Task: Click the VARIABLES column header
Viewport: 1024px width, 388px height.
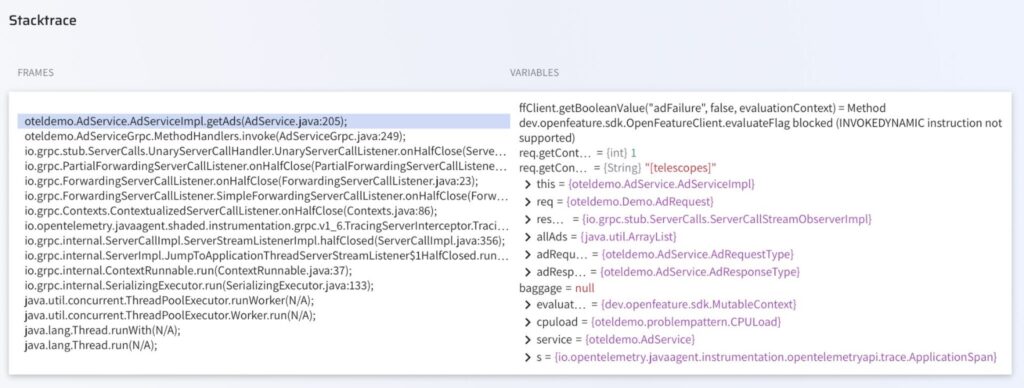Action: pyautogui.click(x=534, y=73)
